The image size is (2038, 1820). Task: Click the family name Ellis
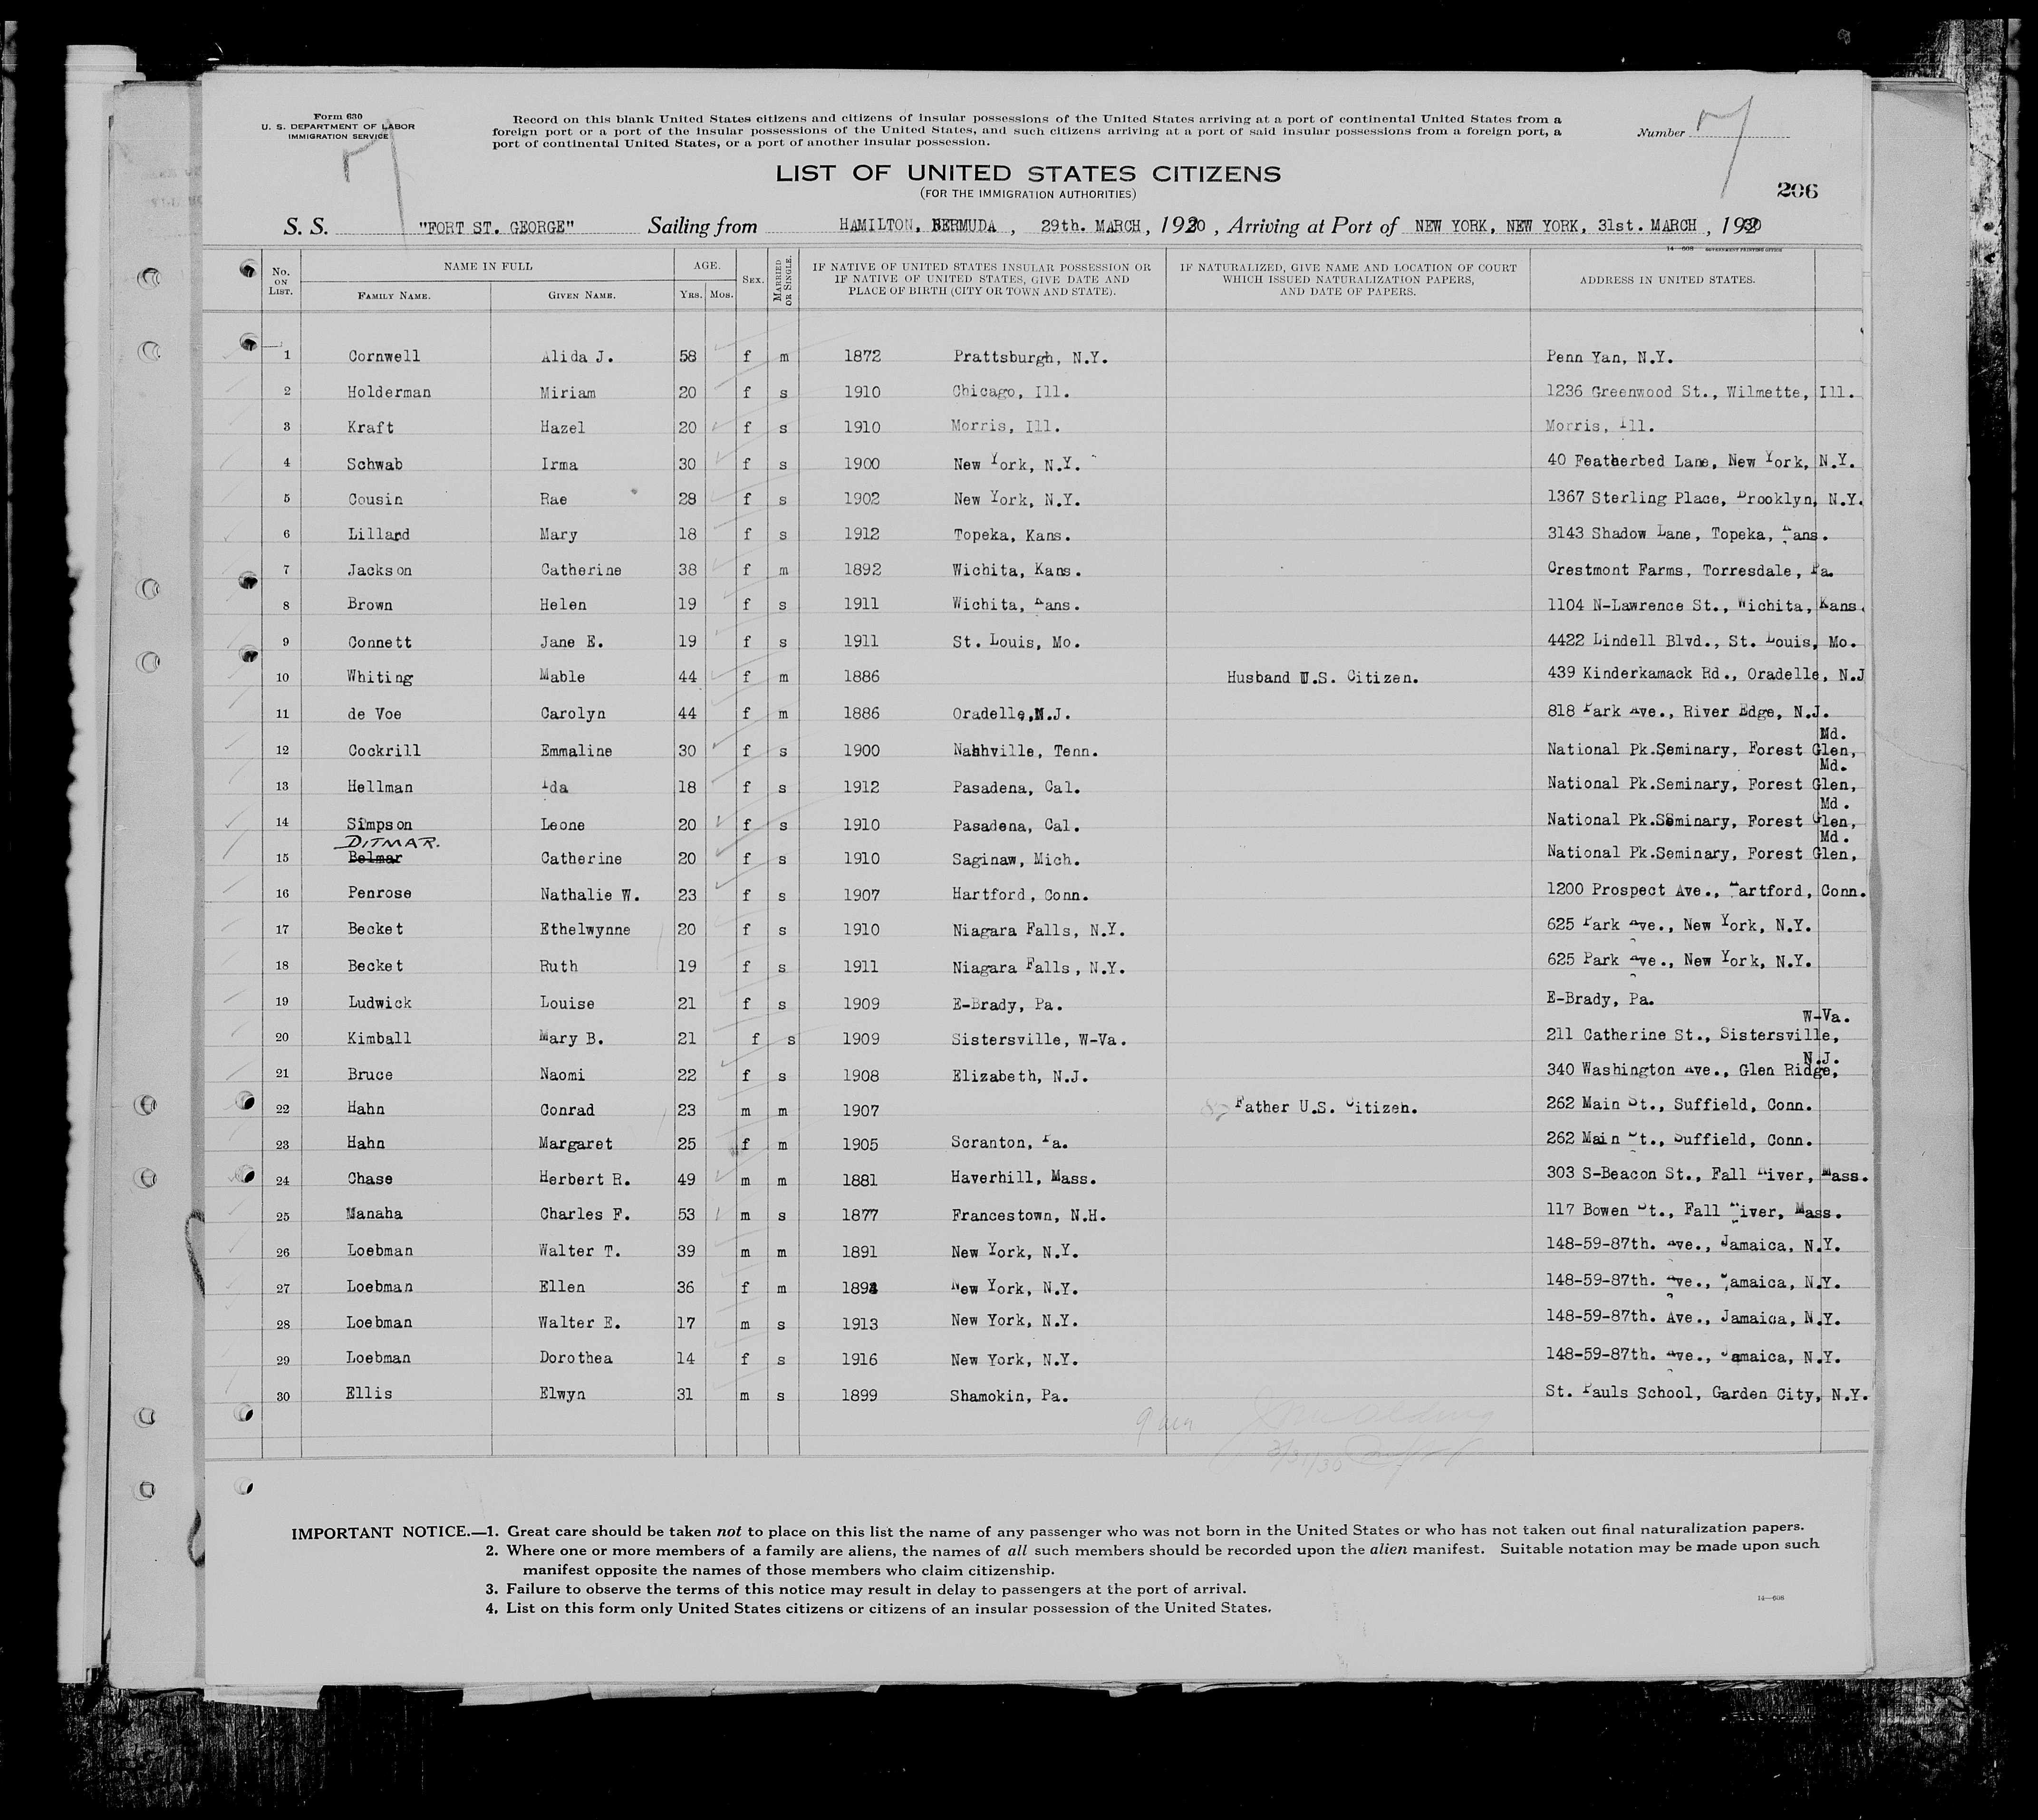pos(370,1394)
